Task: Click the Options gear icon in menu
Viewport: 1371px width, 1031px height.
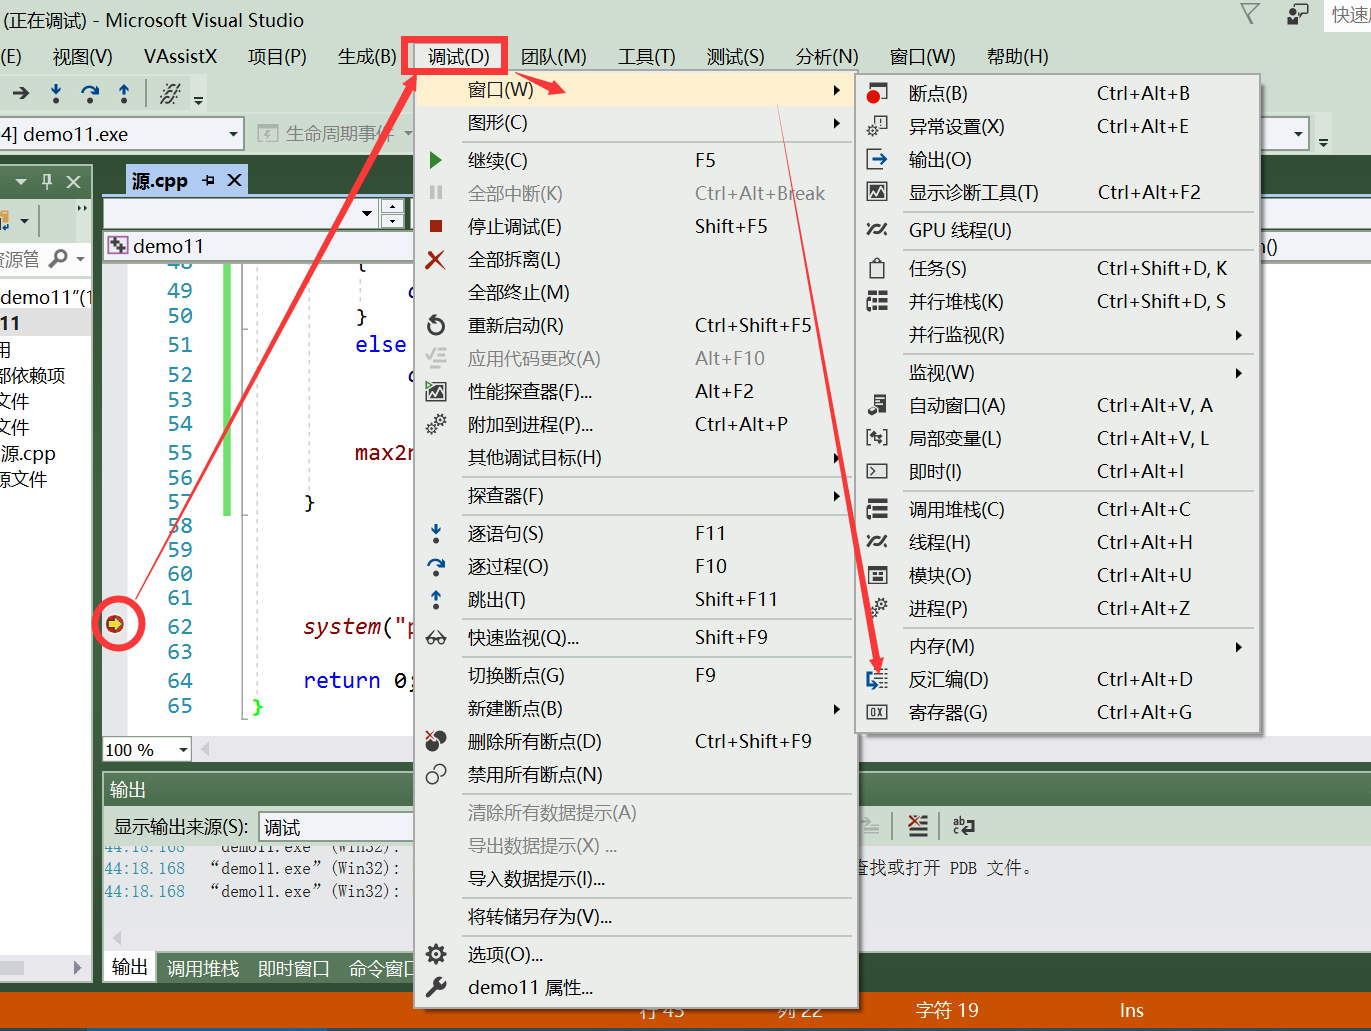Action: 436,954
